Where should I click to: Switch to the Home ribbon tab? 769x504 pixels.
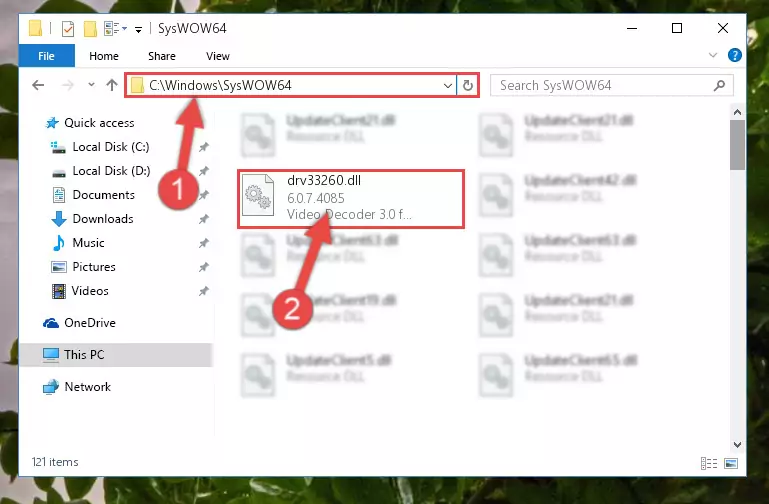tap(103, 56)
